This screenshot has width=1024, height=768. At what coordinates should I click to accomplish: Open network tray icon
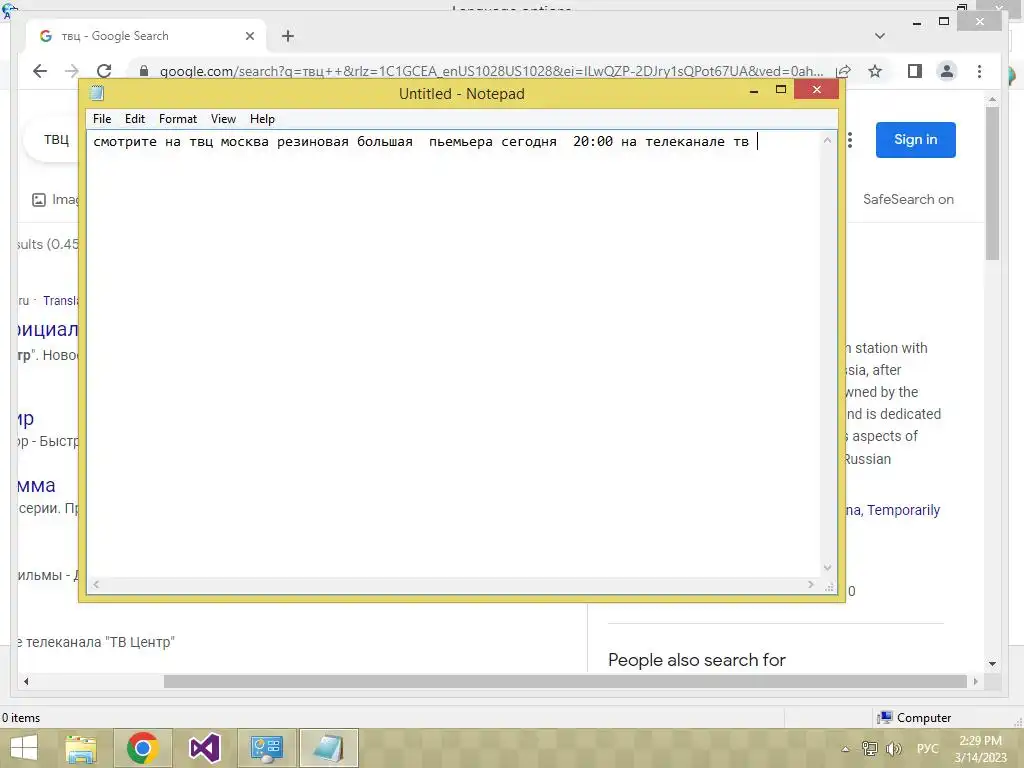coord(869,748)
